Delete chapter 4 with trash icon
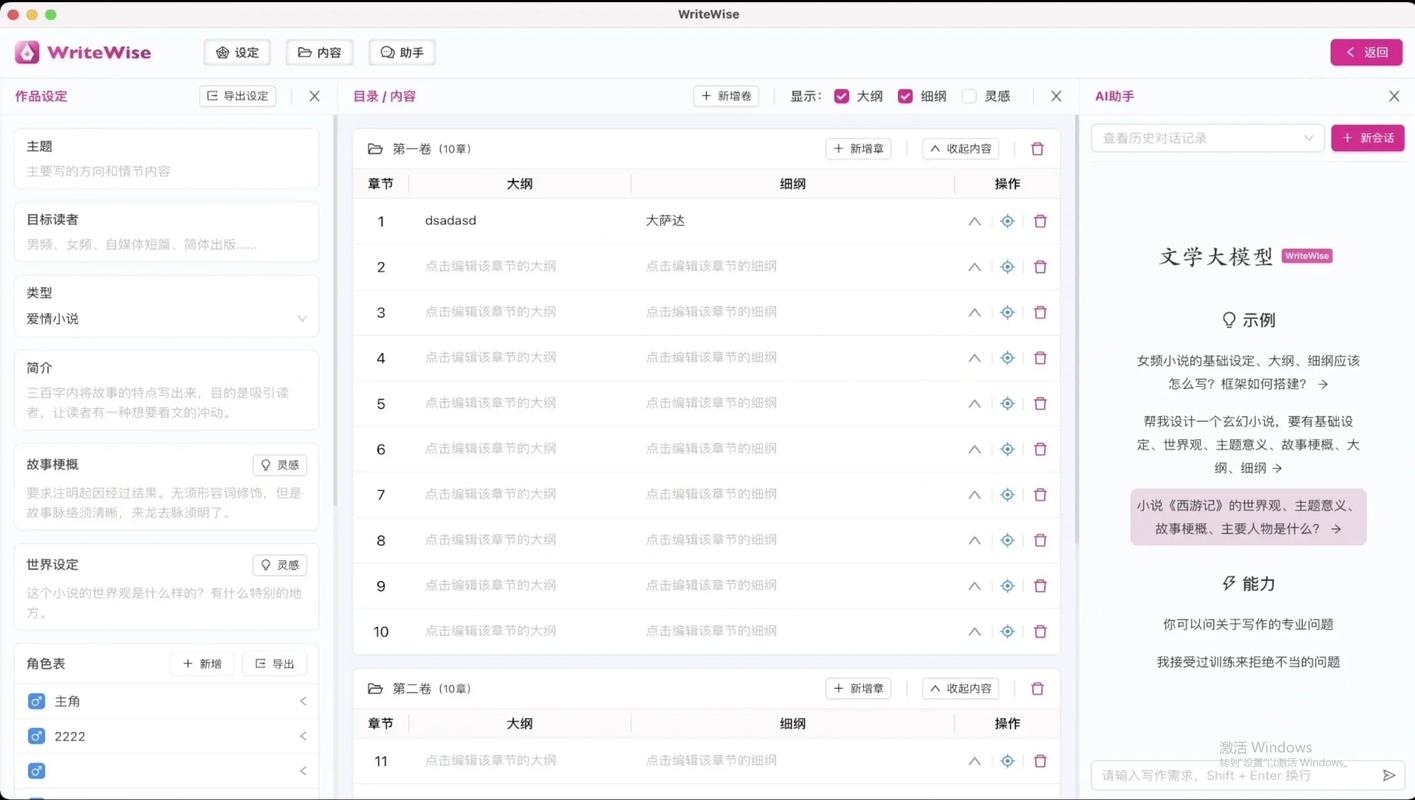This screenshot has width=1415, height=800. [1040, 358]
